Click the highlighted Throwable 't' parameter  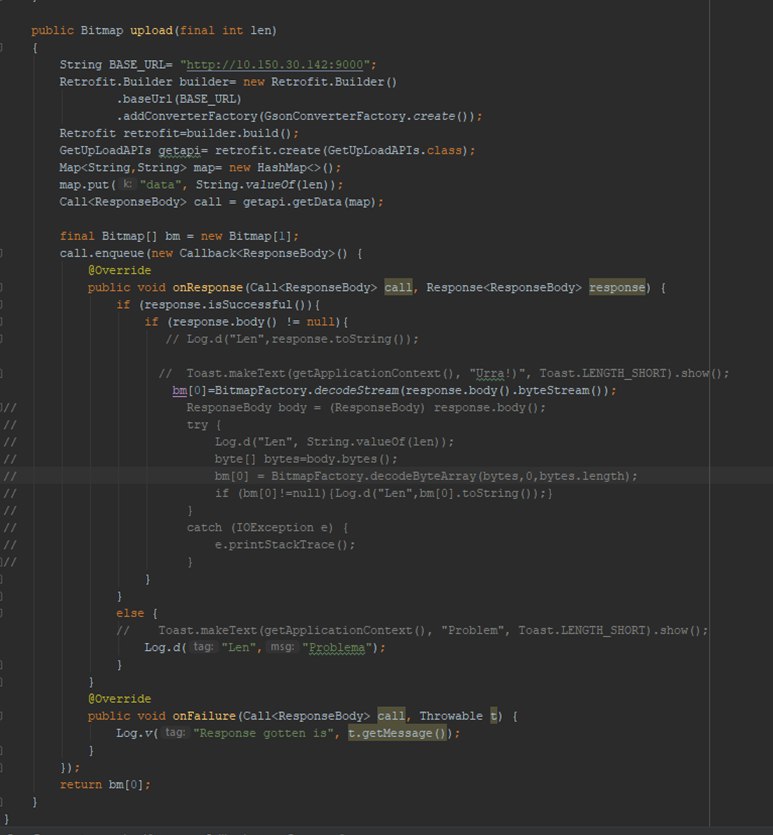coord(494,716)
